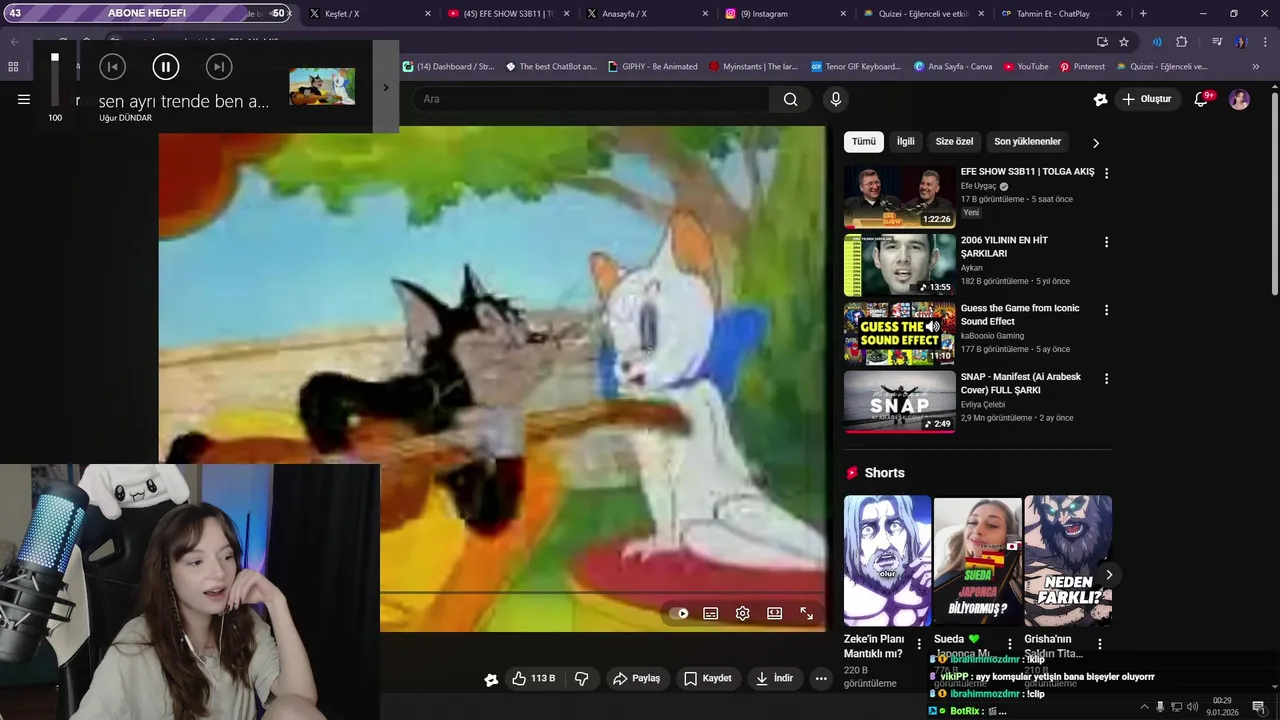
Task: Start voice search with microphone icon
Action: coord(836,99)
